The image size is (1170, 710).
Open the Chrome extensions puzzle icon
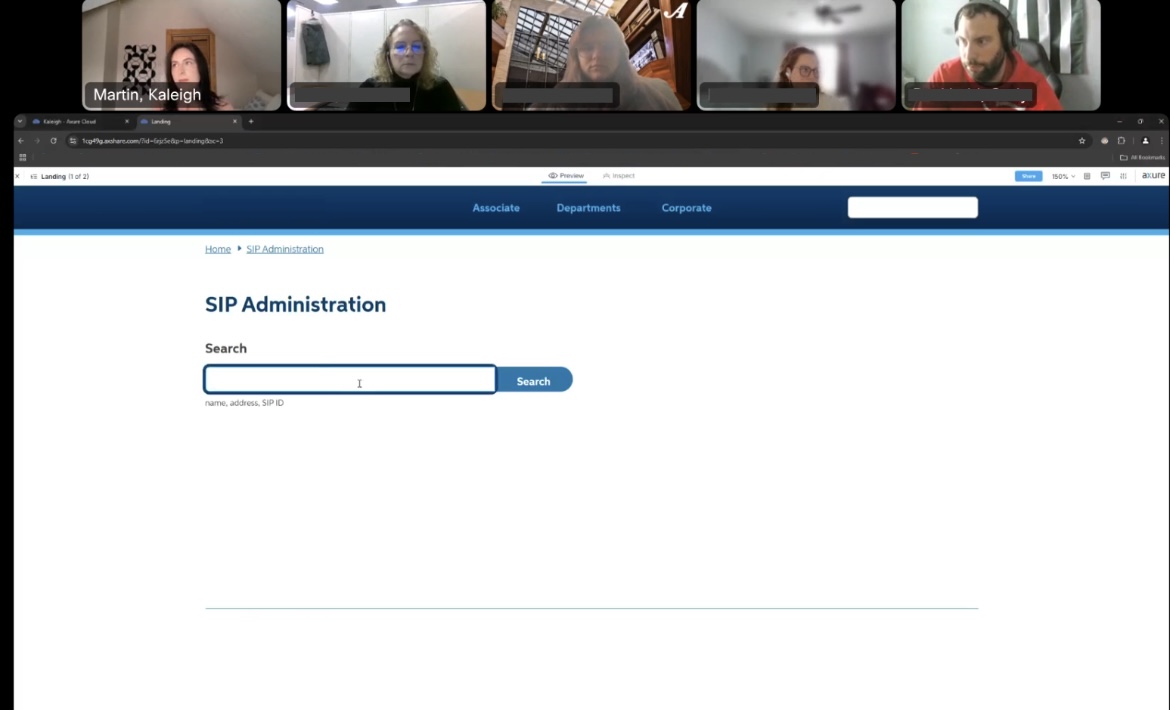1121,141
